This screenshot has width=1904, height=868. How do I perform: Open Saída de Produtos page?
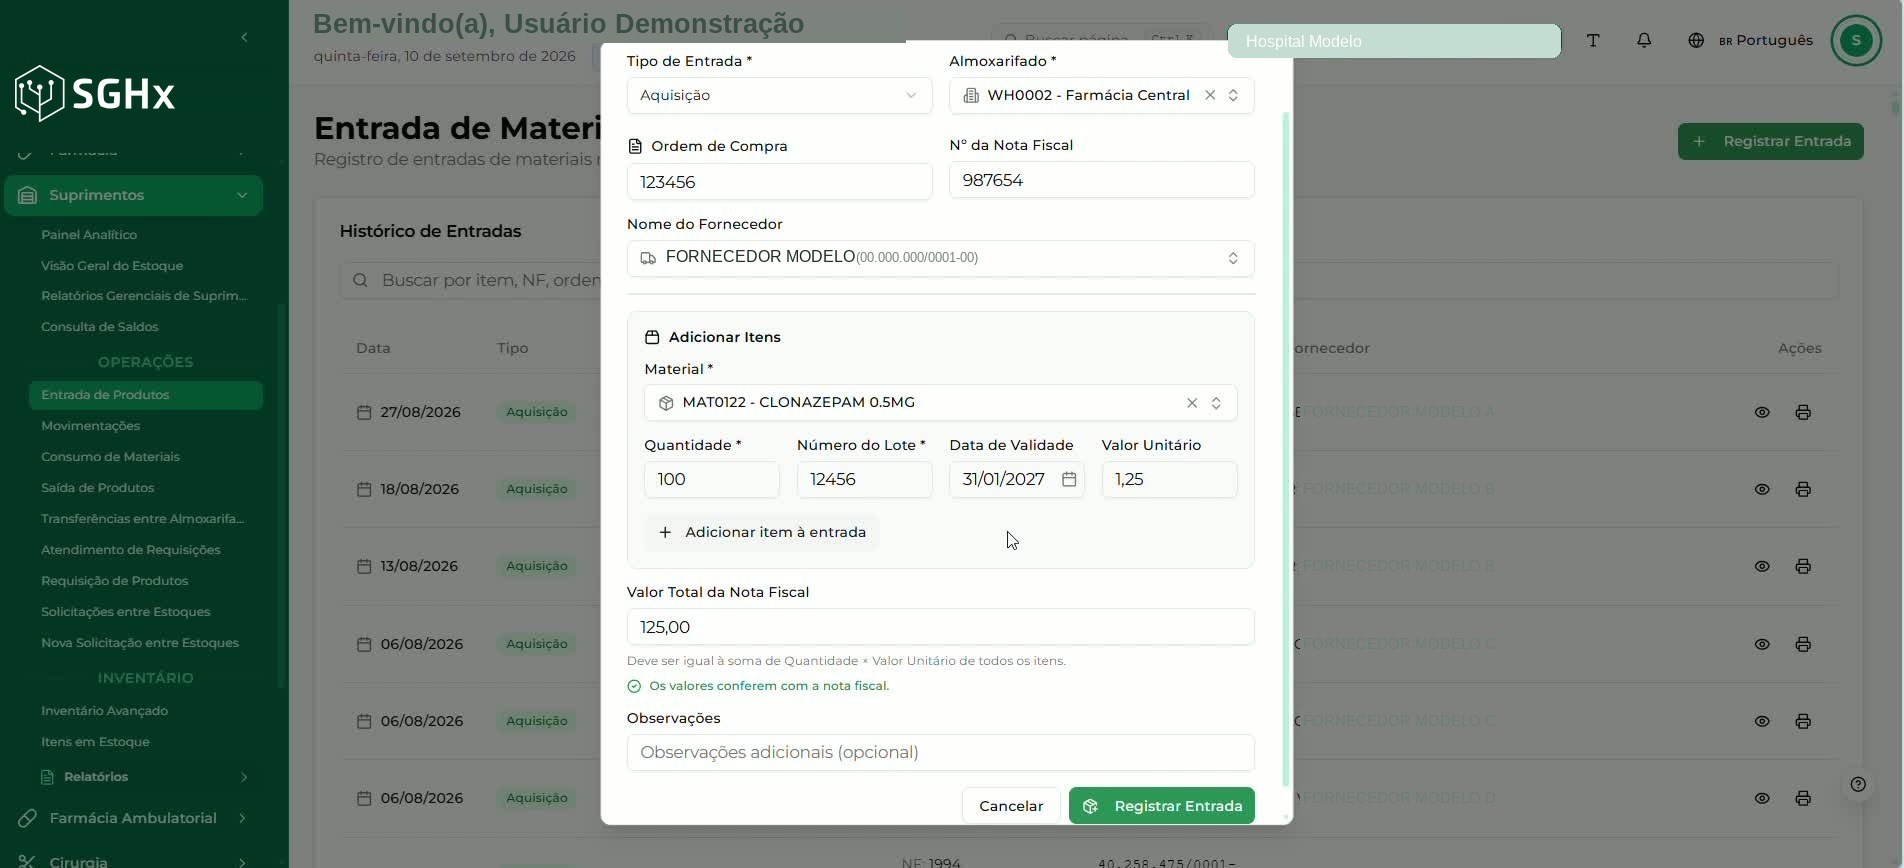[x=98, y=488]
